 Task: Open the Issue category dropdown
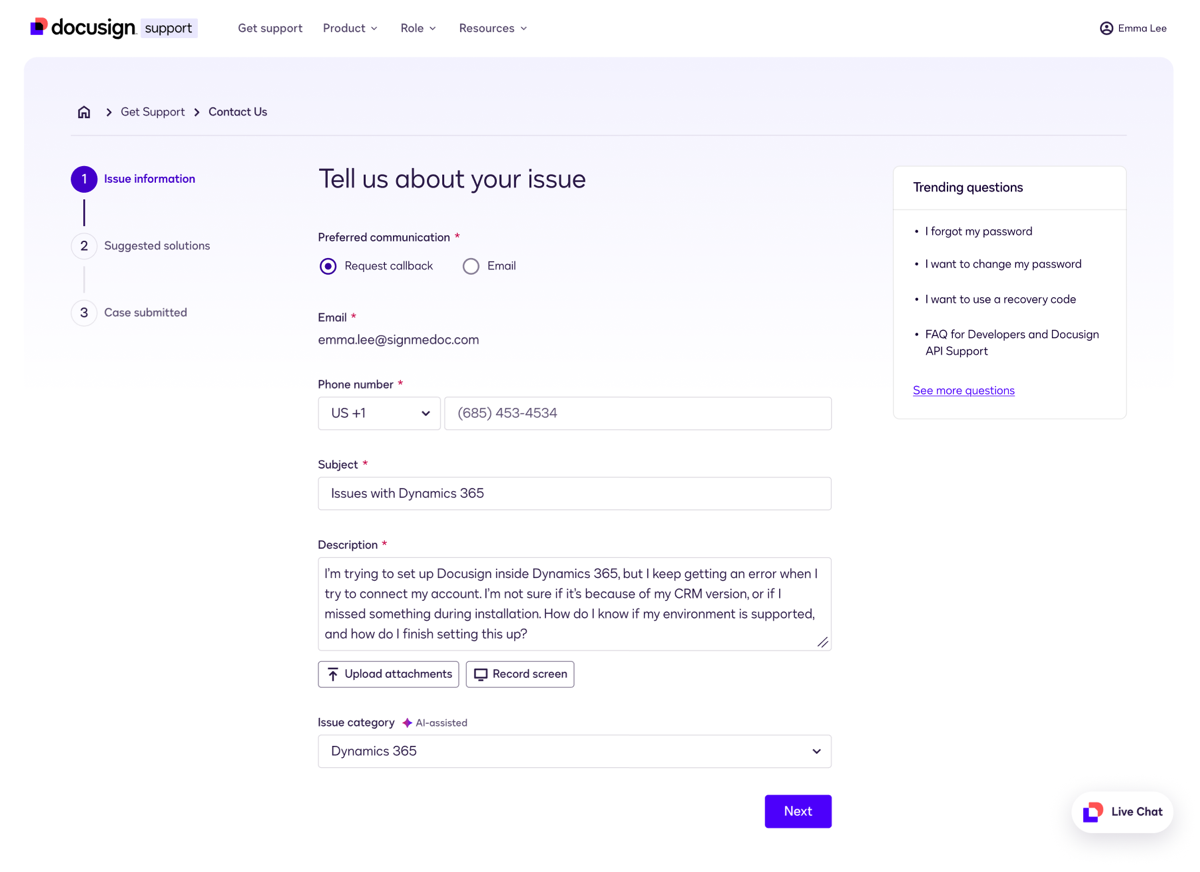point(574,751)
